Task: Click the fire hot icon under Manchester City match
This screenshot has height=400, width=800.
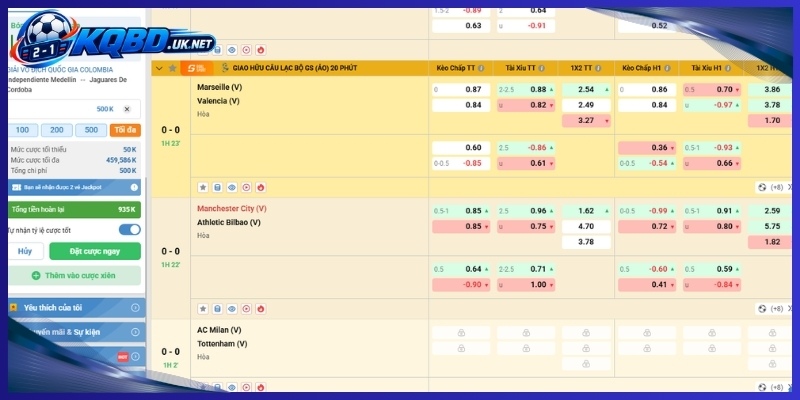Action: pyautogui.click(x=261, y=309)
